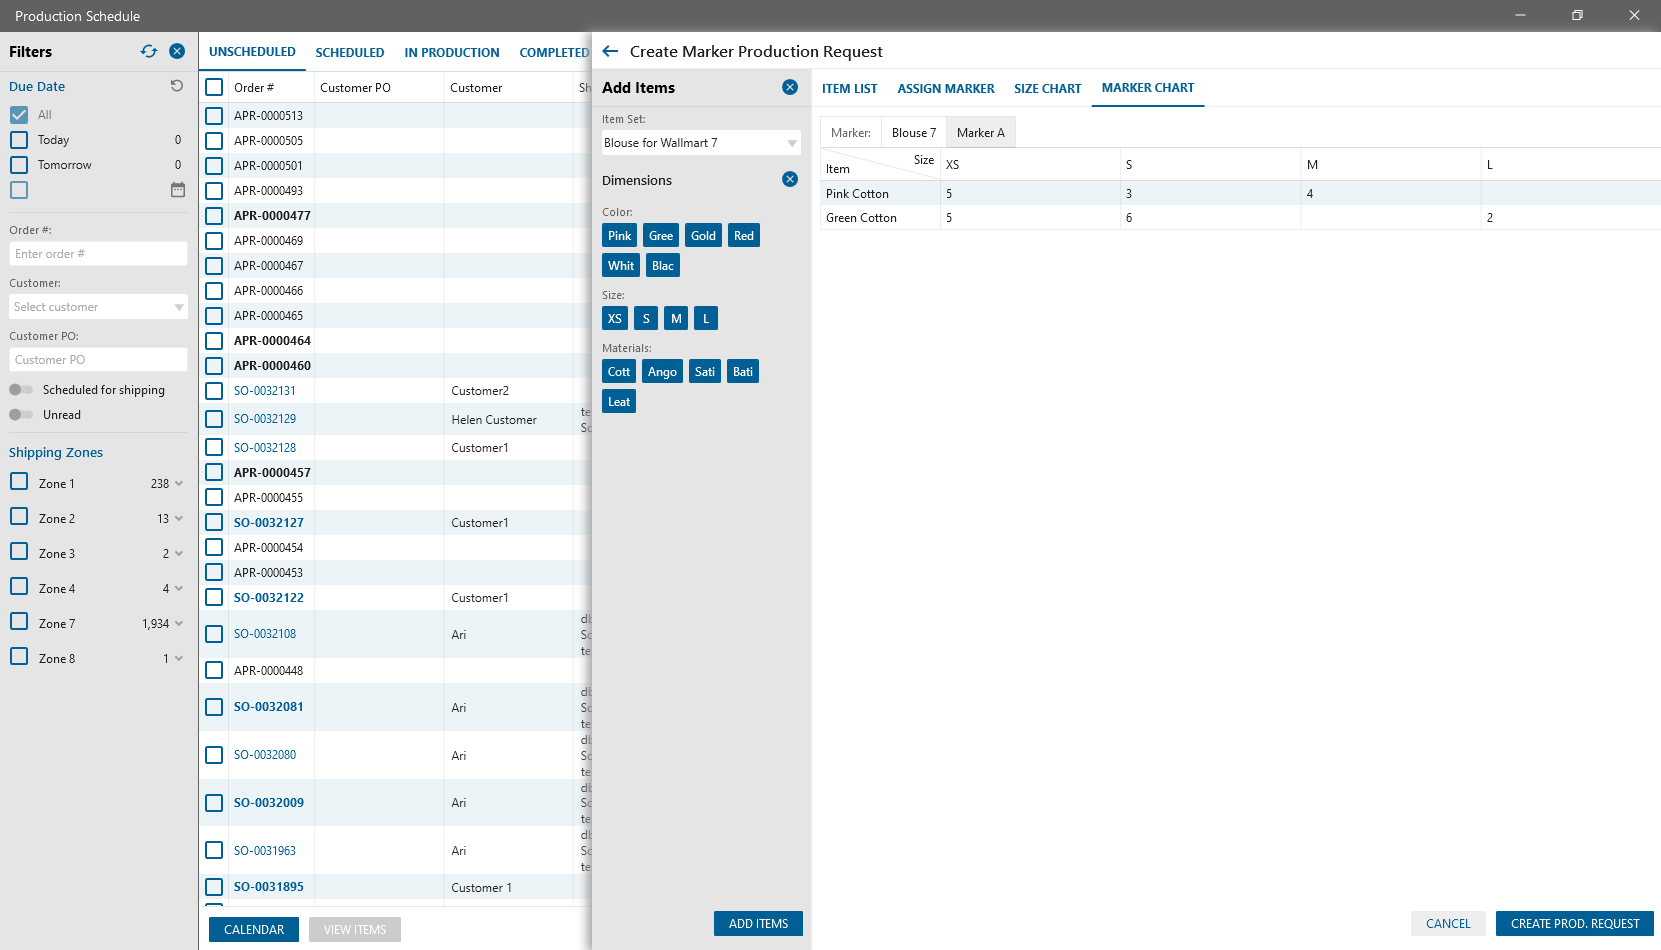
Task: Reset the Due Date filter
Action: click(x=177, y=86)
